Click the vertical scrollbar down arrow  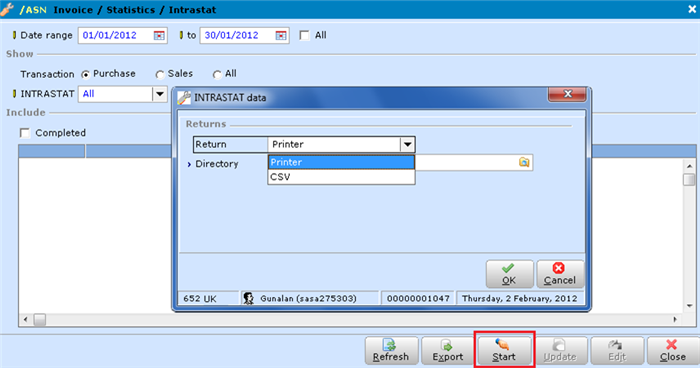[690, 306]
